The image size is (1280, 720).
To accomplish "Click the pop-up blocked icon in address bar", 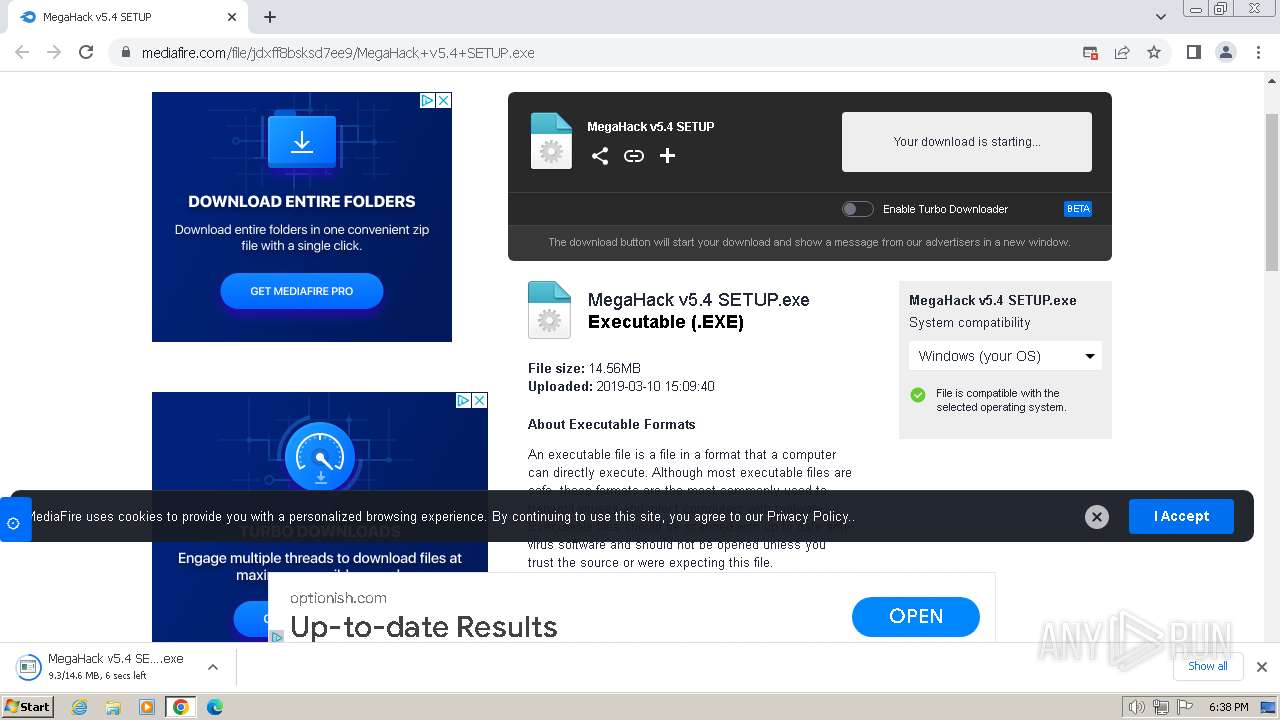I will [1090, 52].
